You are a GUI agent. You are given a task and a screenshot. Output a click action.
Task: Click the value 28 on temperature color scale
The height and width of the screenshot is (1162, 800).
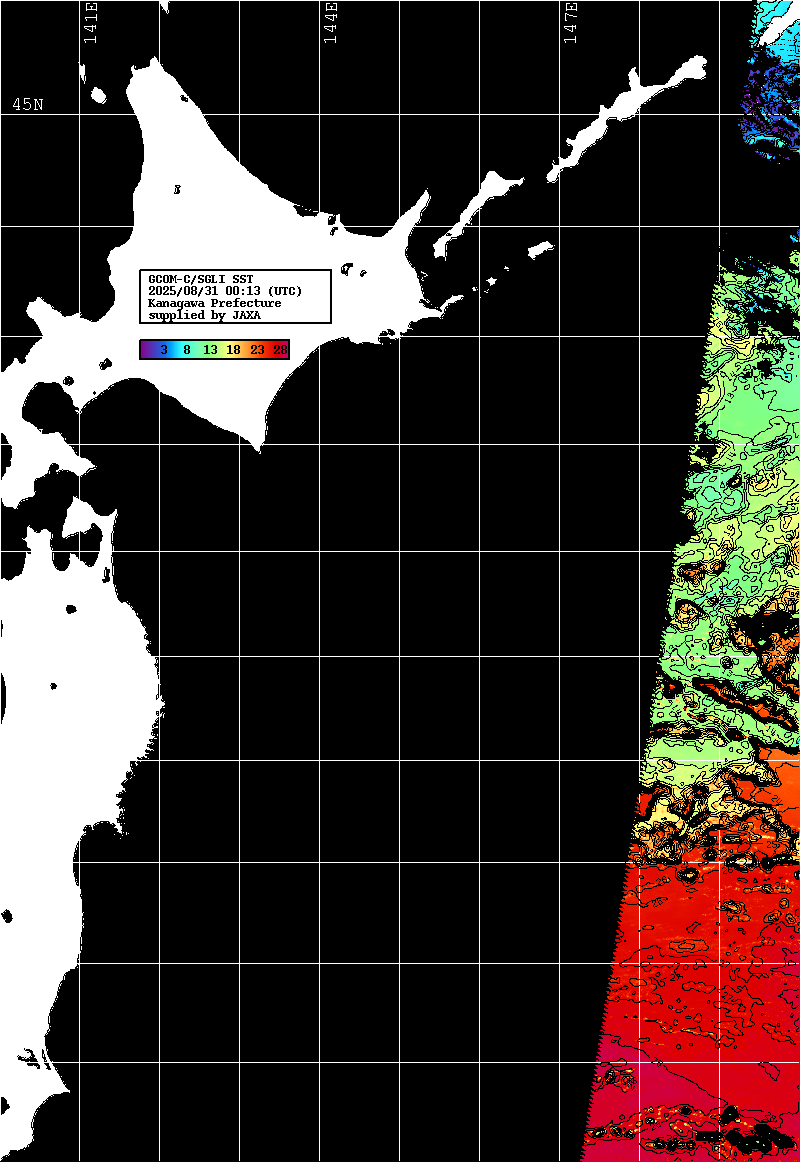(280, 350)
